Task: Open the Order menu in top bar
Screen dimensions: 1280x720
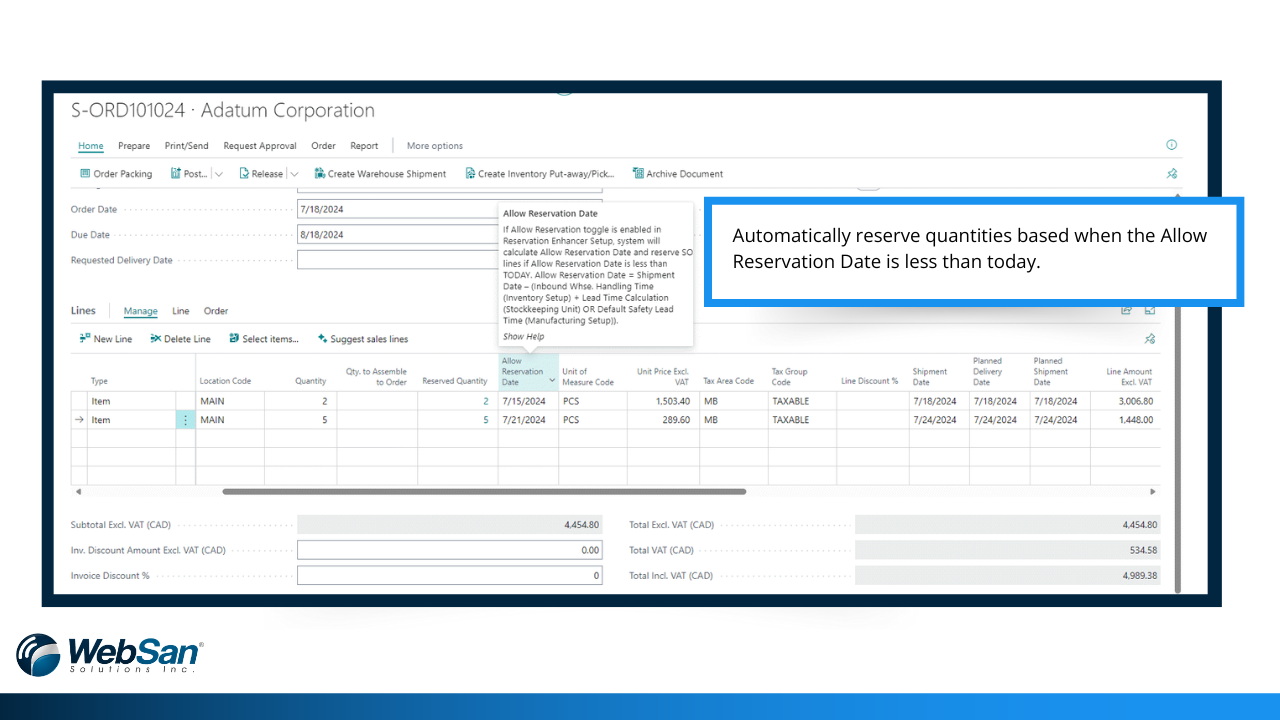Action: [x=323, y=146]
